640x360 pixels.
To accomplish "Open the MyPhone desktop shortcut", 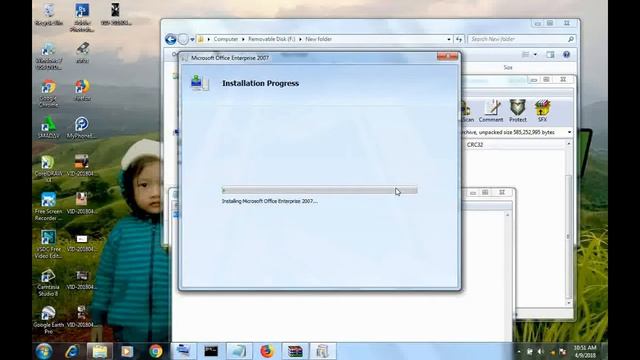I will coord(82,127).
